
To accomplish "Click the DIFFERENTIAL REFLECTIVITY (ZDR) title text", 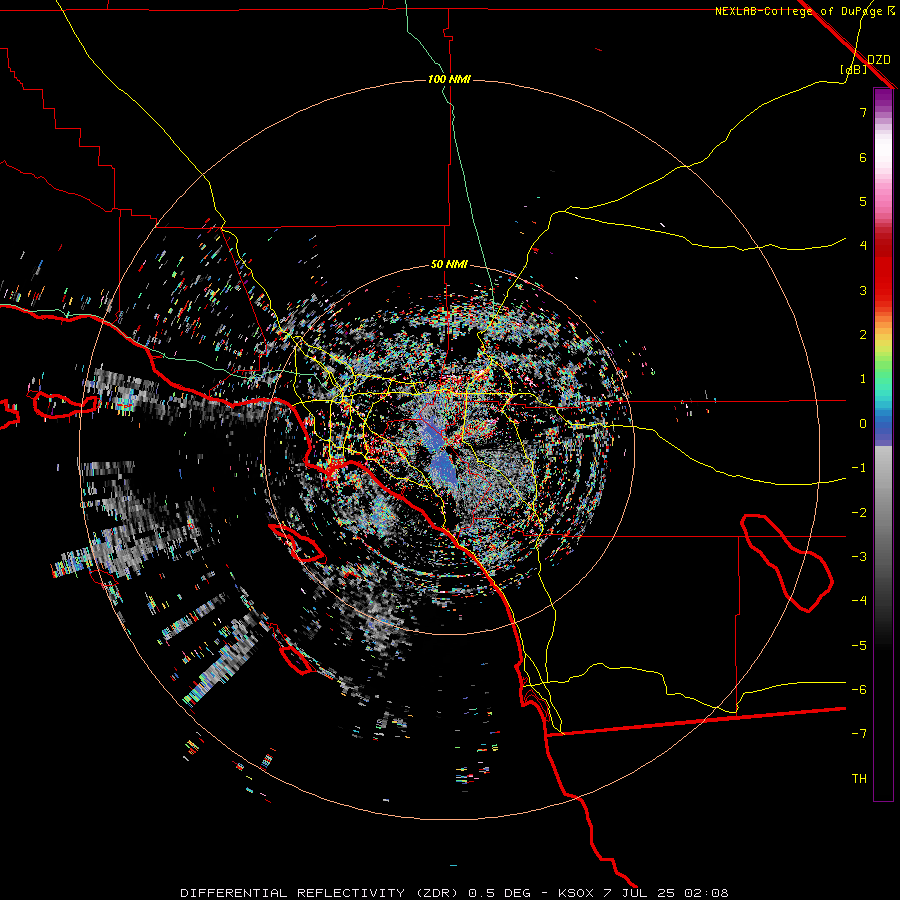I will coord(319,893).
